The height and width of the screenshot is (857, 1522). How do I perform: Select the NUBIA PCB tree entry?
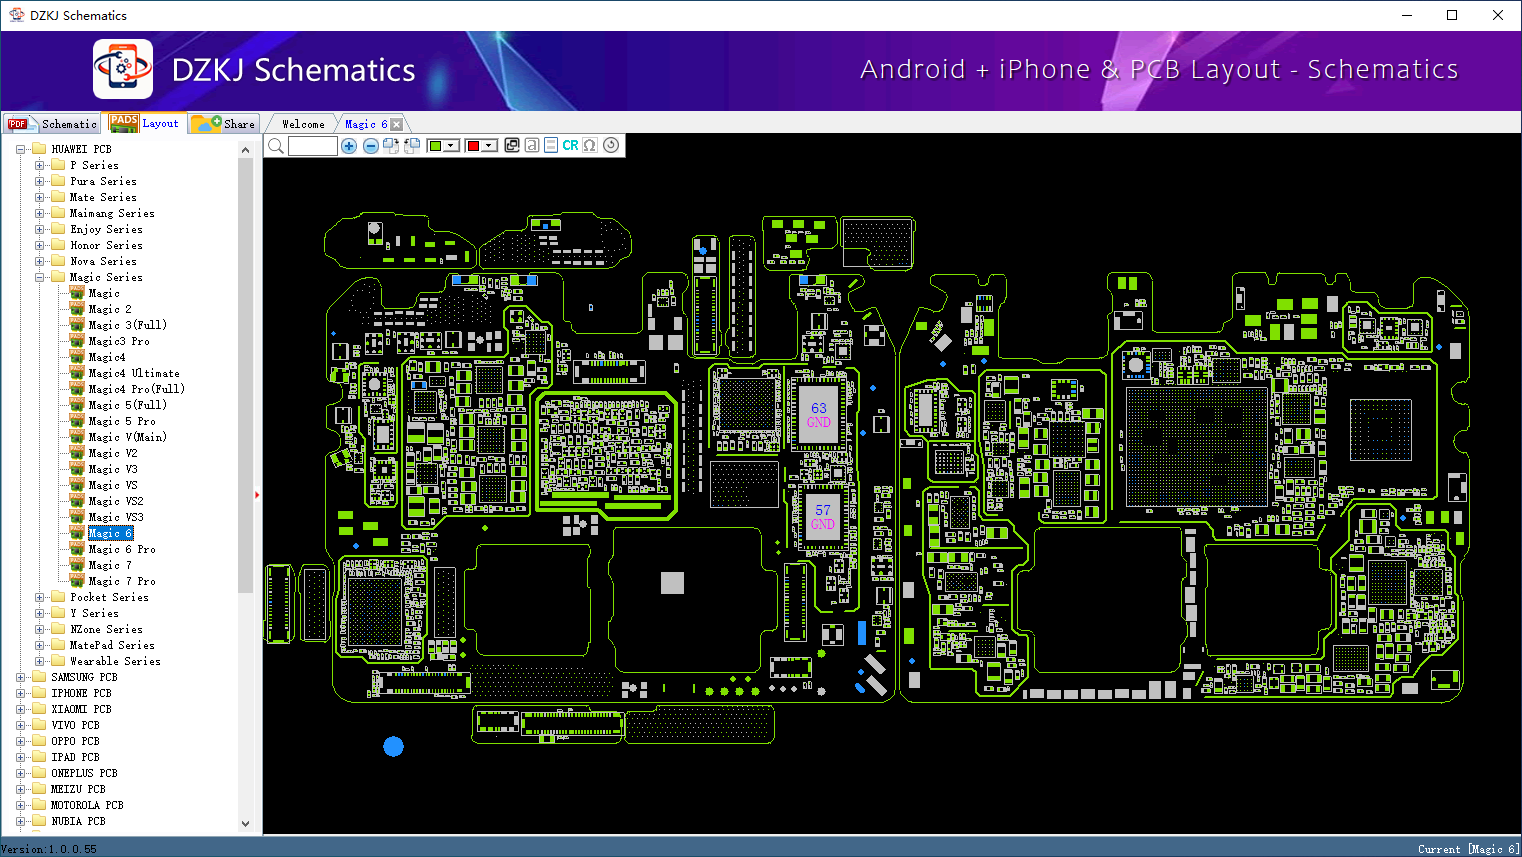tap(79, 821)
